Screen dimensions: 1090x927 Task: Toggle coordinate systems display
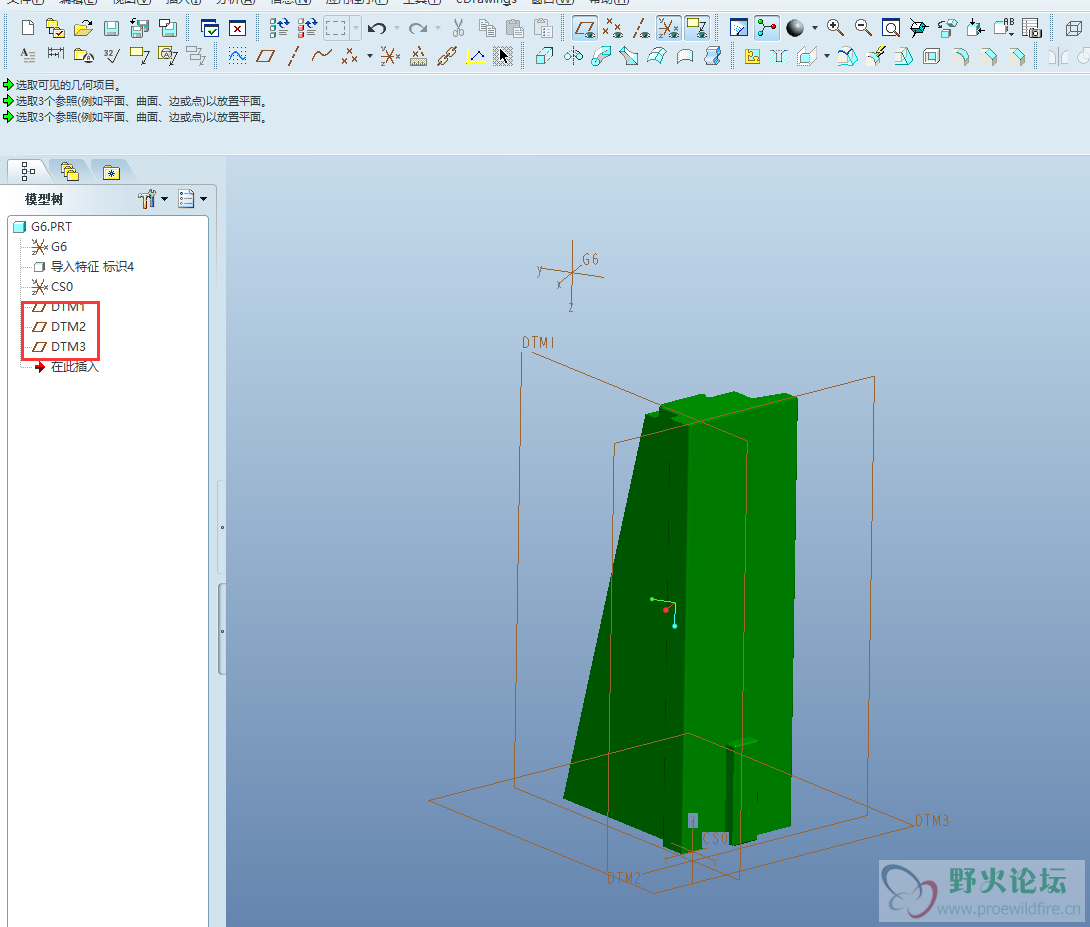[669, 28]
